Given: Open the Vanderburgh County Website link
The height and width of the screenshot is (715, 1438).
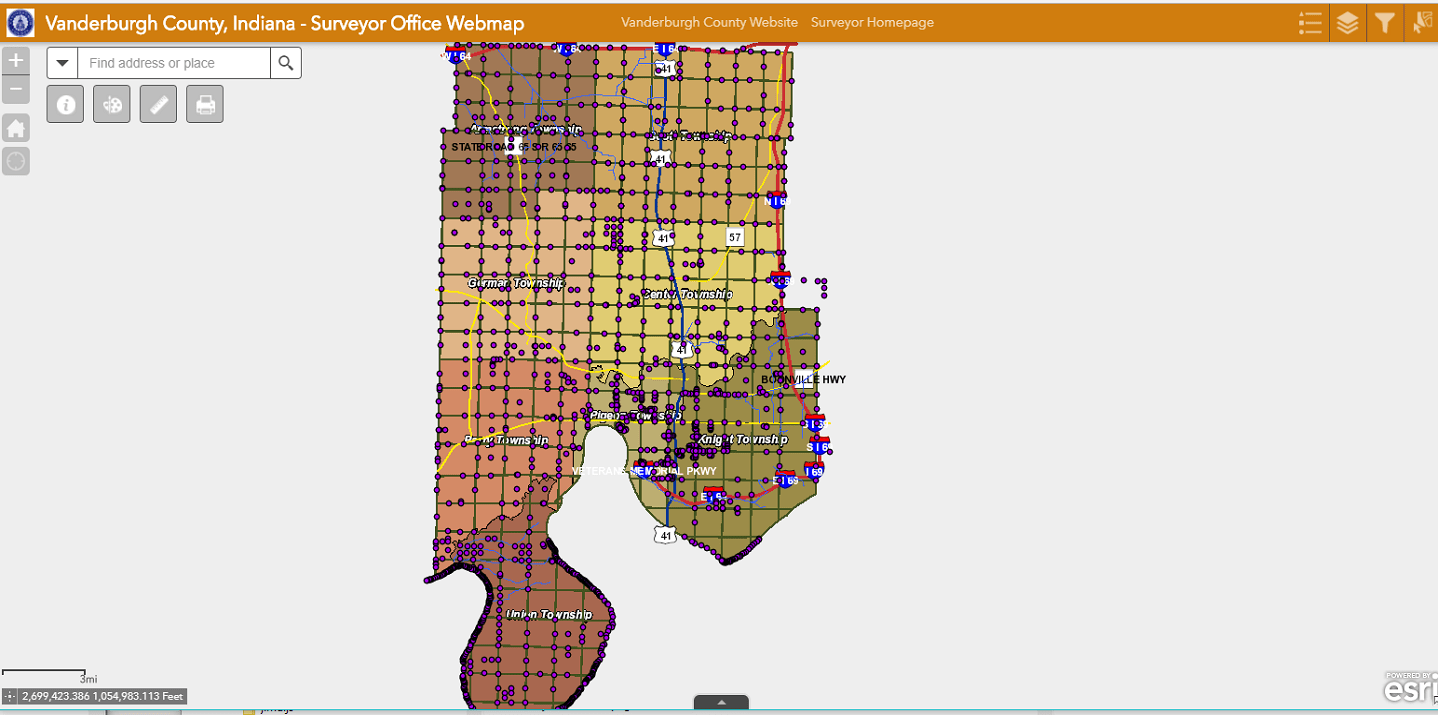Looking at the screenshot, I should (x=709, y=22).
